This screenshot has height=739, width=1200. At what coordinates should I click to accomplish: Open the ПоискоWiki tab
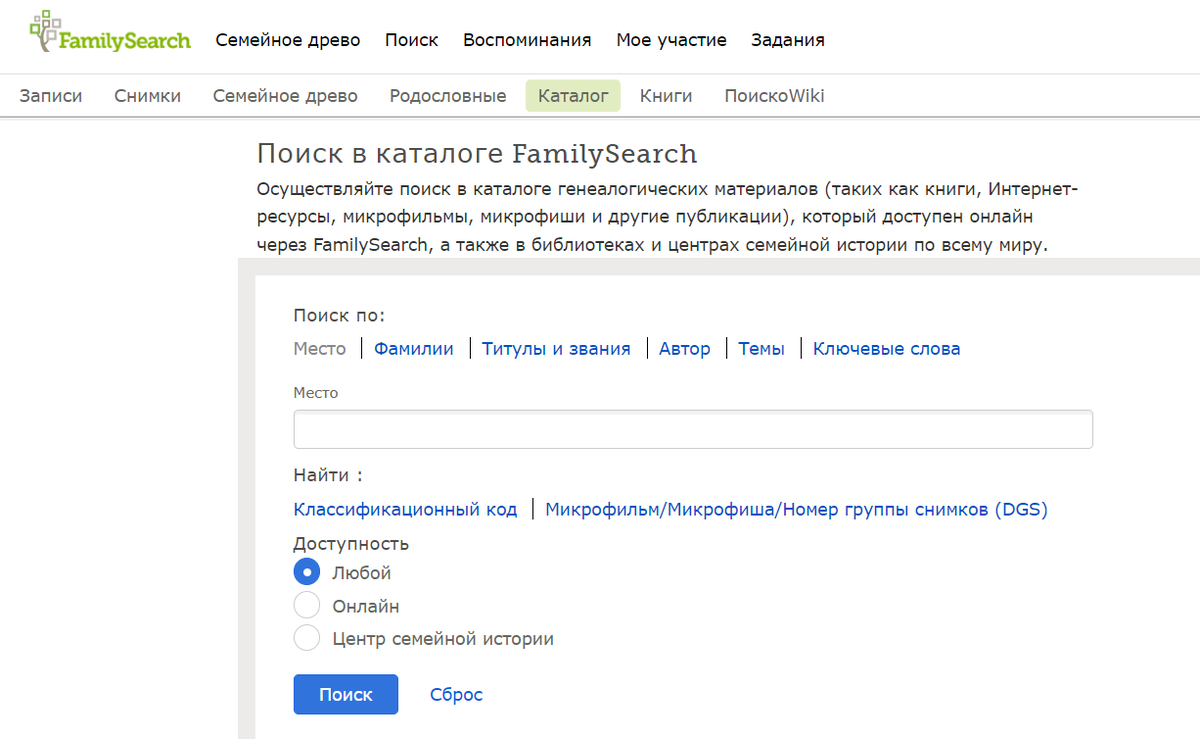click(x=774, y=95)
